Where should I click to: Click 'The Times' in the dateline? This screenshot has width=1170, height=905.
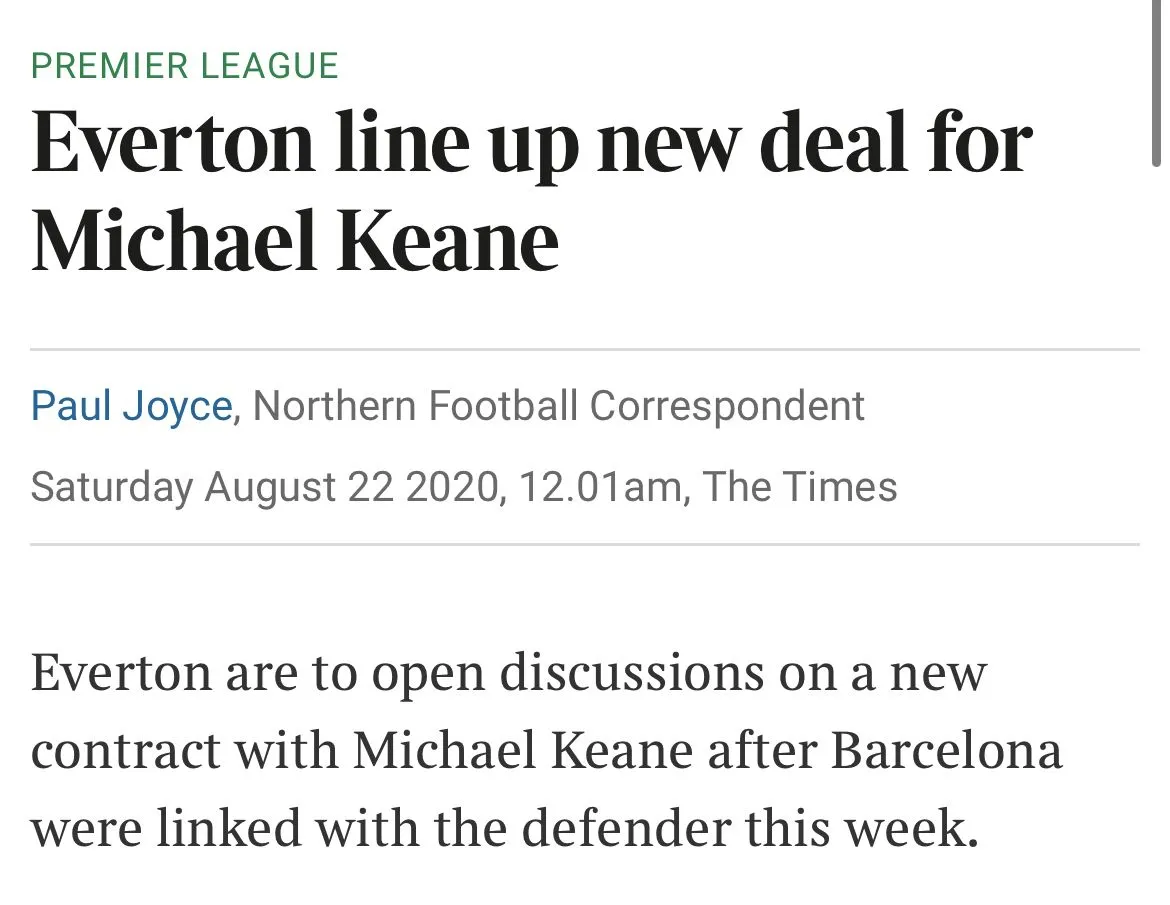point(799,487)
